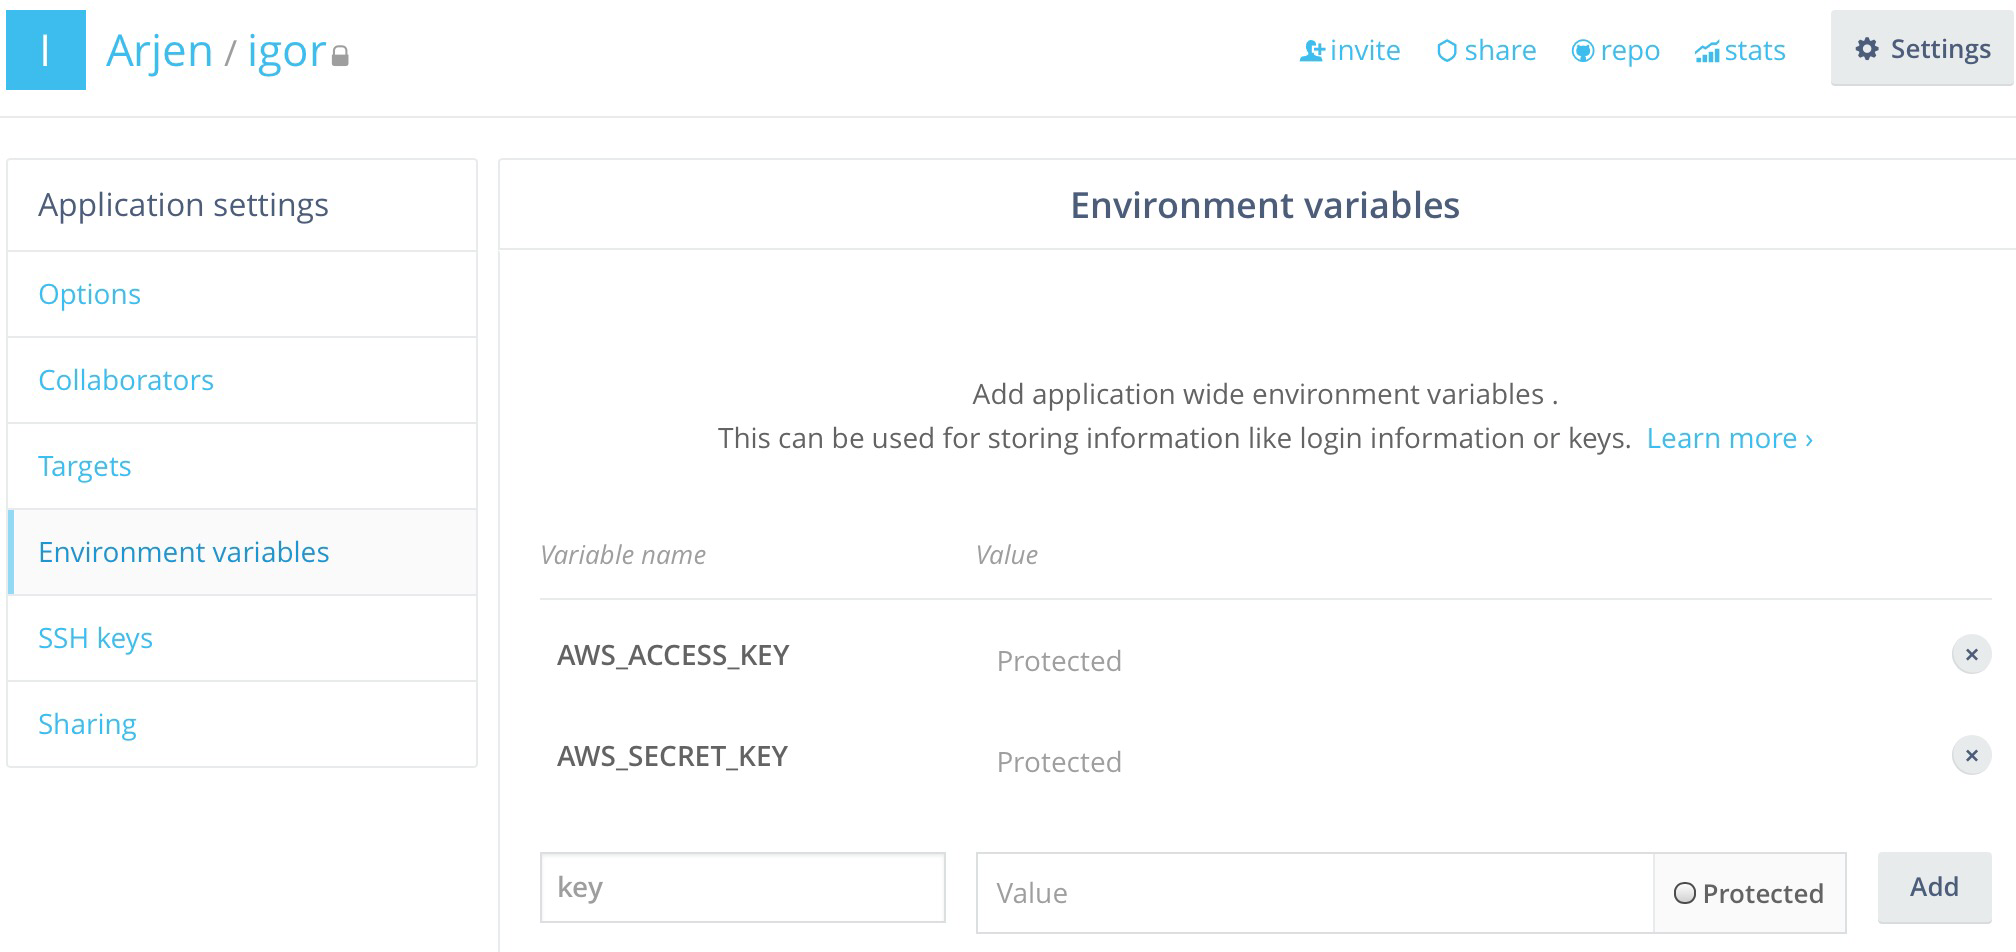Viewport: 2016px width, 952px height.
Task: View application stats
Action: [1740, 50]
